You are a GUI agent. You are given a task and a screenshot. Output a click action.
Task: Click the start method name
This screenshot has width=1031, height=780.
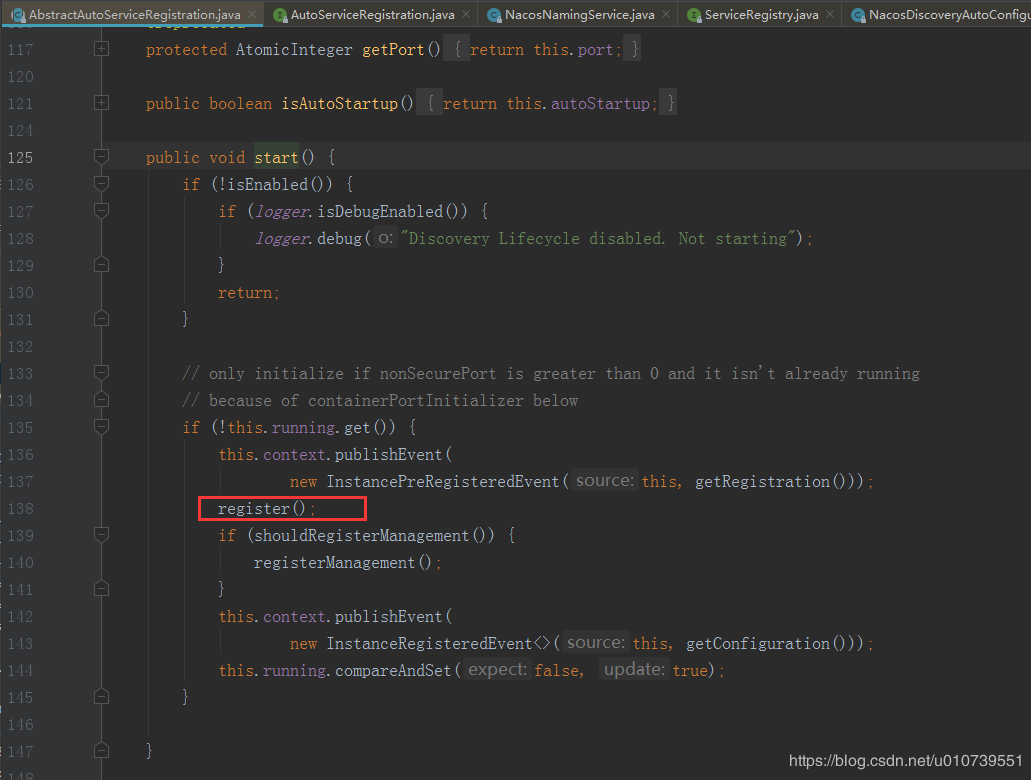pos(276,157)
